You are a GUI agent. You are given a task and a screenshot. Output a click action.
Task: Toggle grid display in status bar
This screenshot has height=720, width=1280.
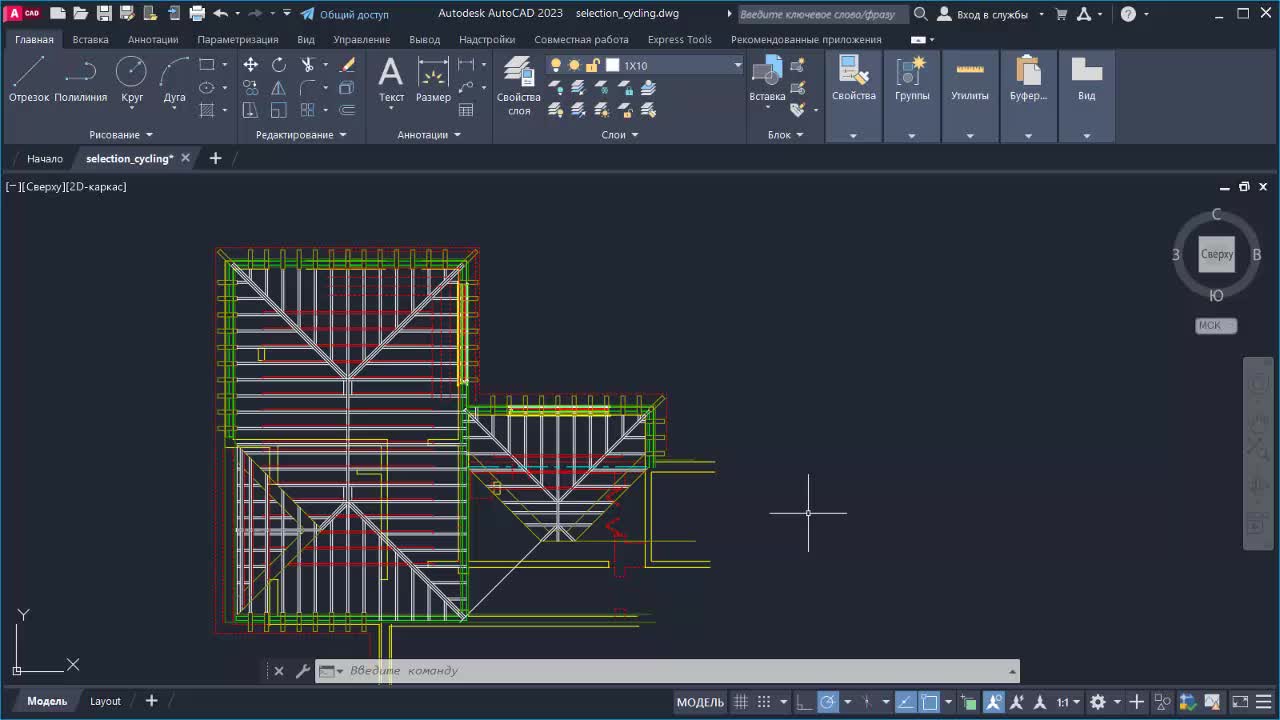[741, 702]
